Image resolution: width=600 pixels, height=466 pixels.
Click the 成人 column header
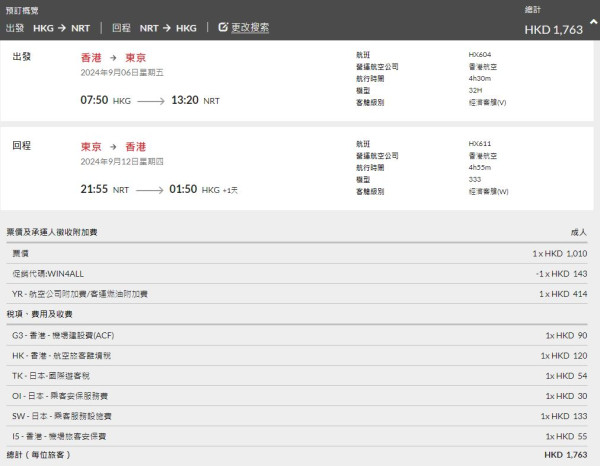click(x=579, y=232)
